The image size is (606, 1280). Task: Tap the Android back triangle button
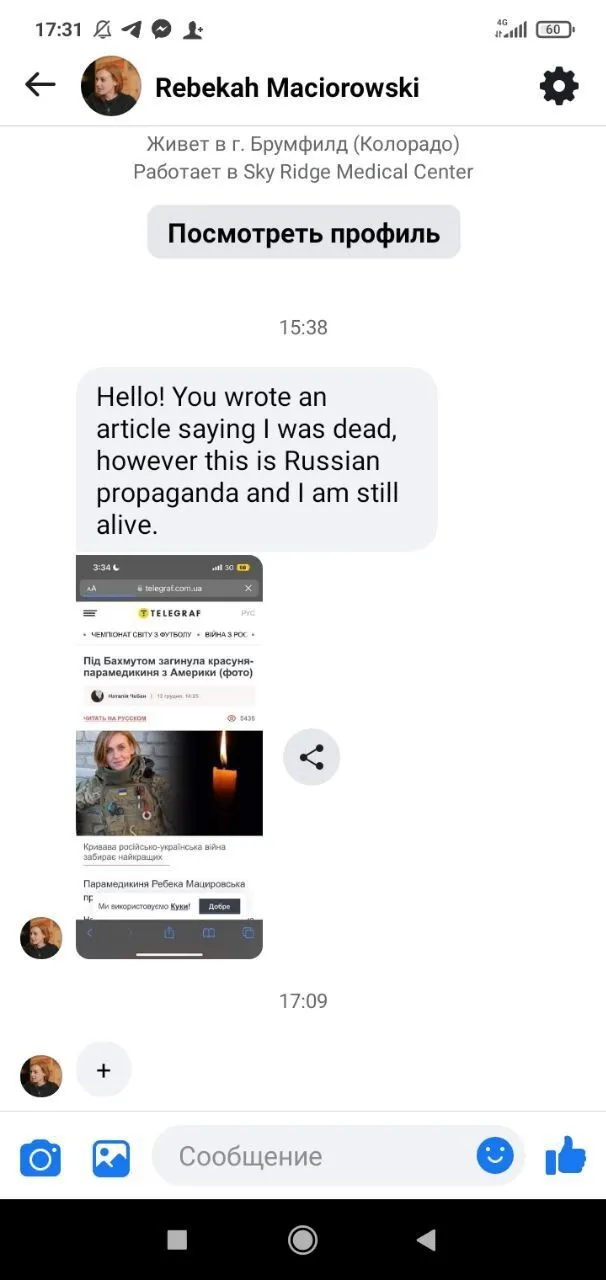tap(426, 1240)
